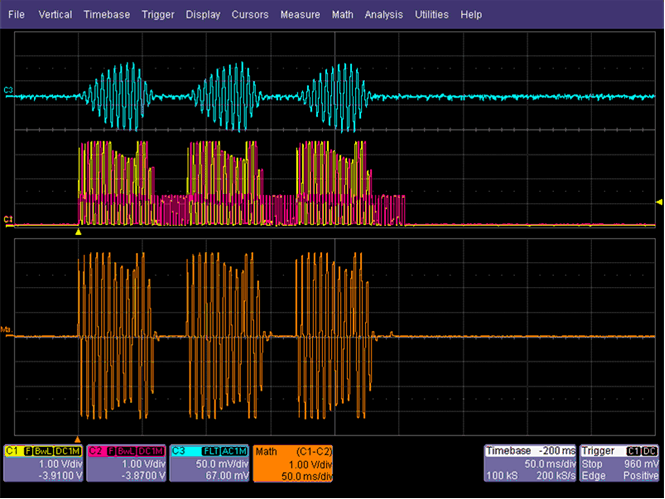
Task: Open the Utilities menu
Action: coord(432,15)
